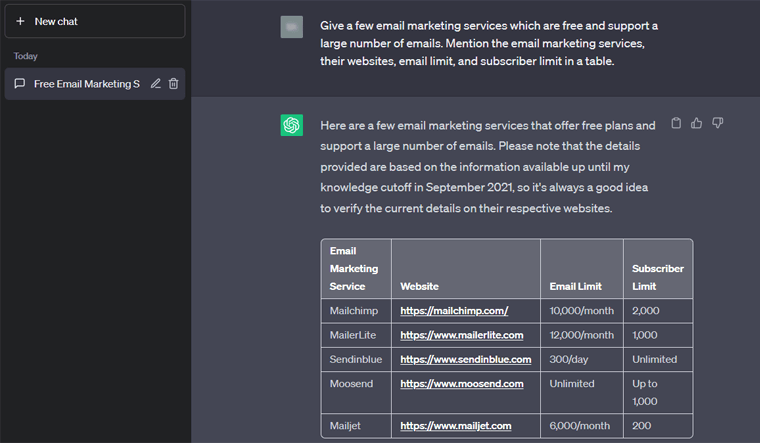Click the plus icon beside New chat
The height and width of the screenshot is (443, 760).
[x=20, y=21]
